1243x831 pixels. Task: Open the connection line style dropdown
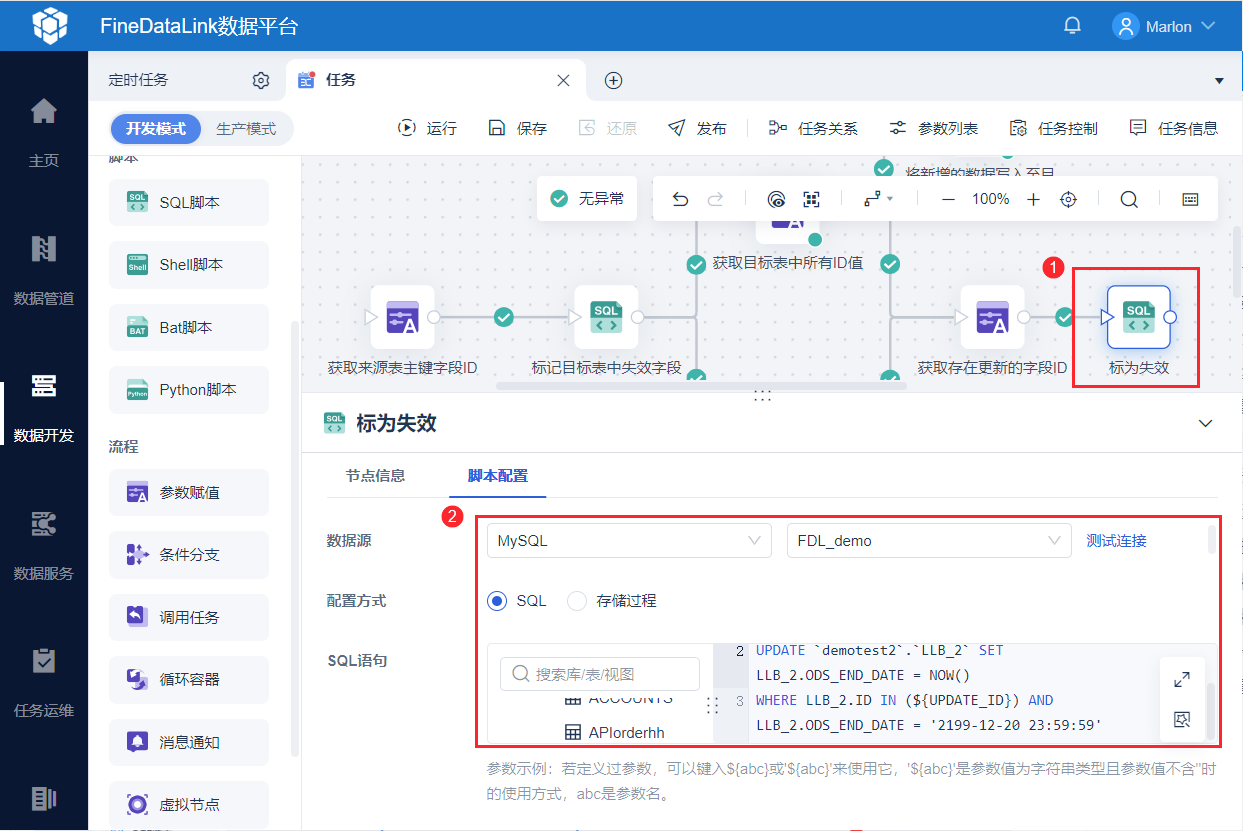pos(879,199)
